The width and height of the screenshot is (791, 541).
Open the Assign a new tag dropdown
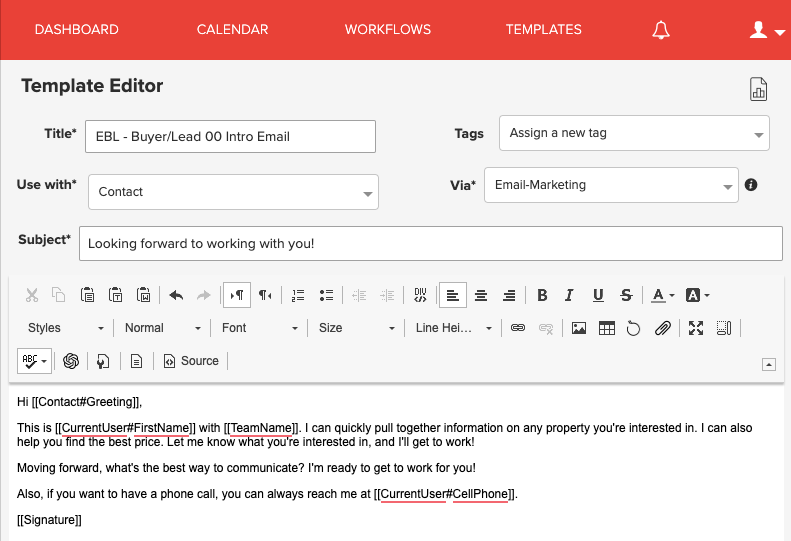(634, 133)
